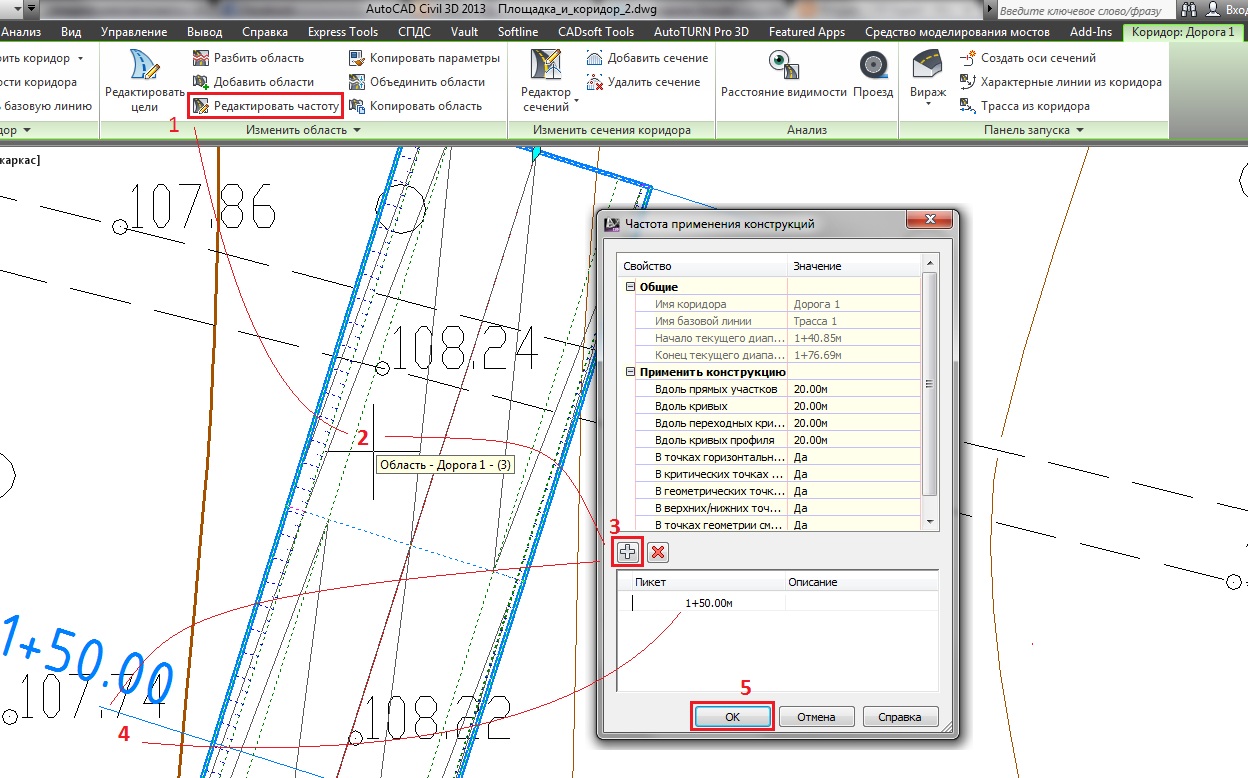Select the 1+50.00м station row
Viewport: 1248px width, 778px height.
click(x=778, y=602)
